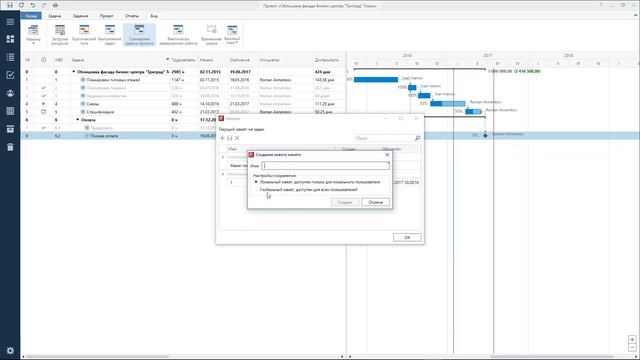Expand first group in Макеты list
640x360 pixels.
click(x=223, y=157)
